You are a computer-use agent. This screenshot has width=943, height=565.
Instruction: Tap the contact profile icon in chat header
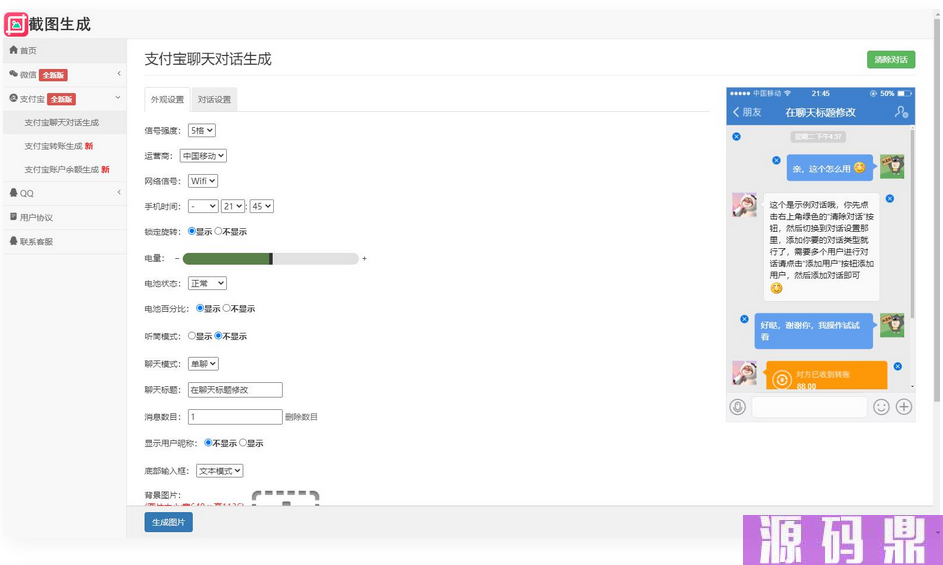pyautogui.click(x=901, y=112)
